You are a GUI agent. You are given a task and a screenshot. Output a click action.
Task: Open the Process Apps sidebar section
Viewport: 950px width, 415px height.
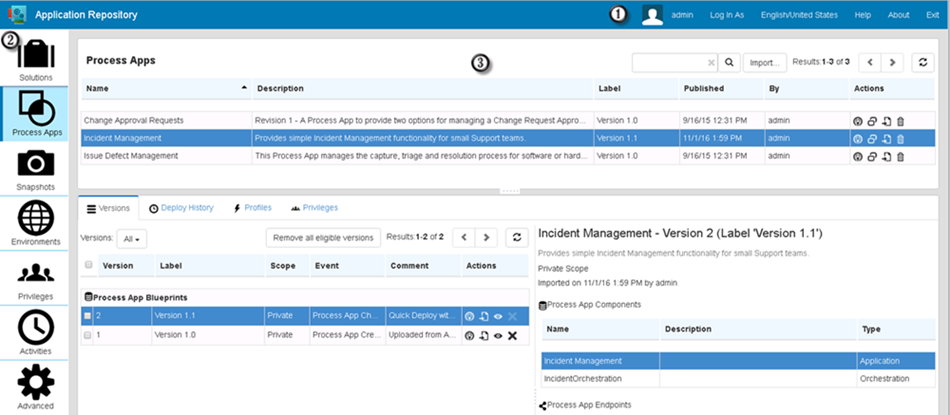click(x=36, y=113)
